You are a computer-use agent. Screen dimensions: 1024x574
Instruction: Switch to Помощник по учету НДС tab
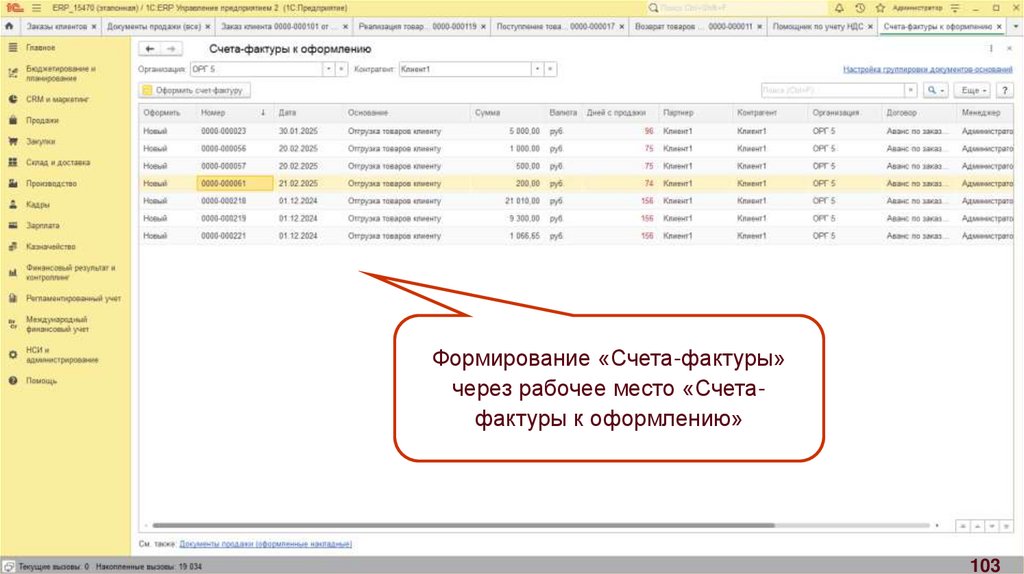pos(818,27)
